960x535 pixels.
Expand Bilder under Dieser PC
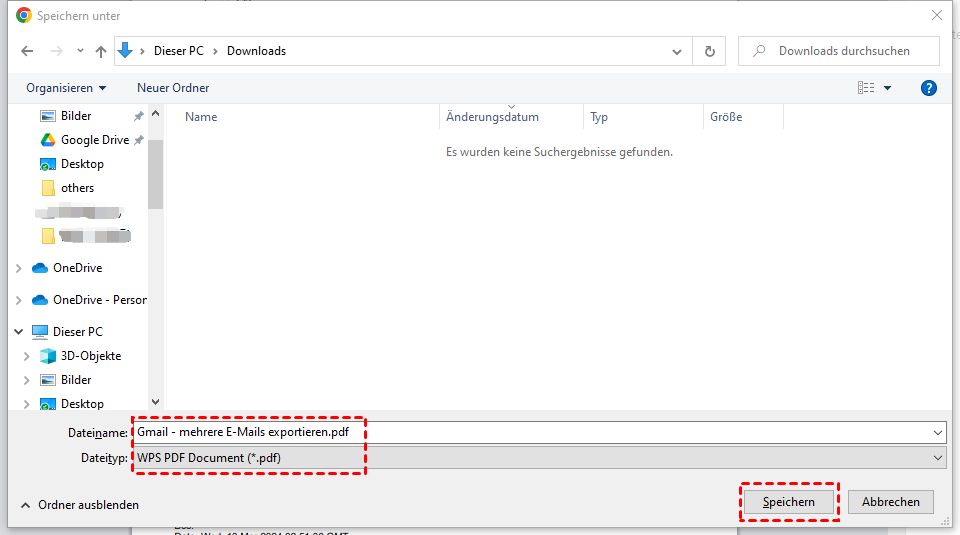coord(26,380)
